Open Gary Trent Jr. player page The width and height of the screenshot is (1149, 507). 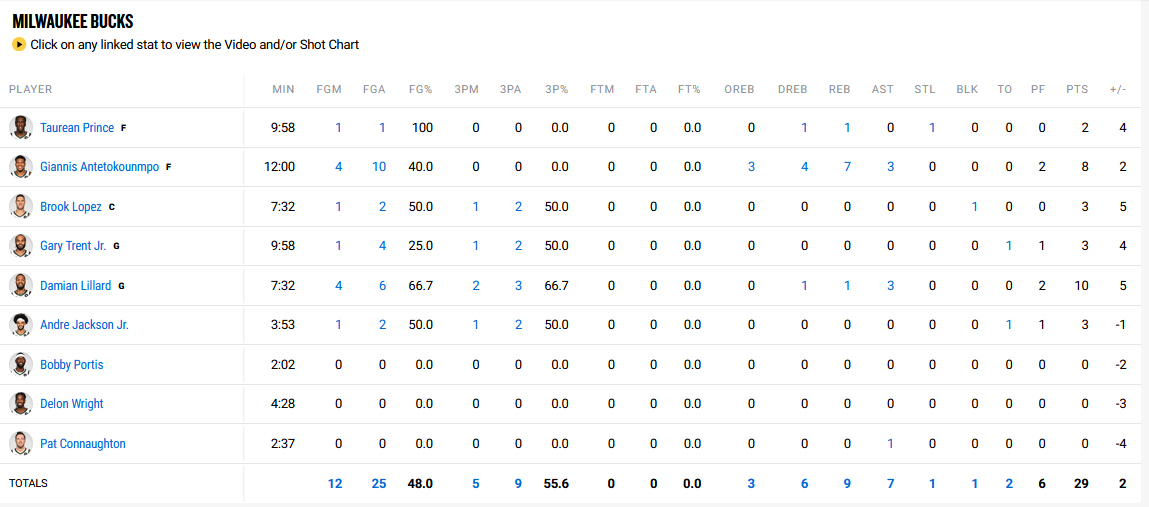72,246
